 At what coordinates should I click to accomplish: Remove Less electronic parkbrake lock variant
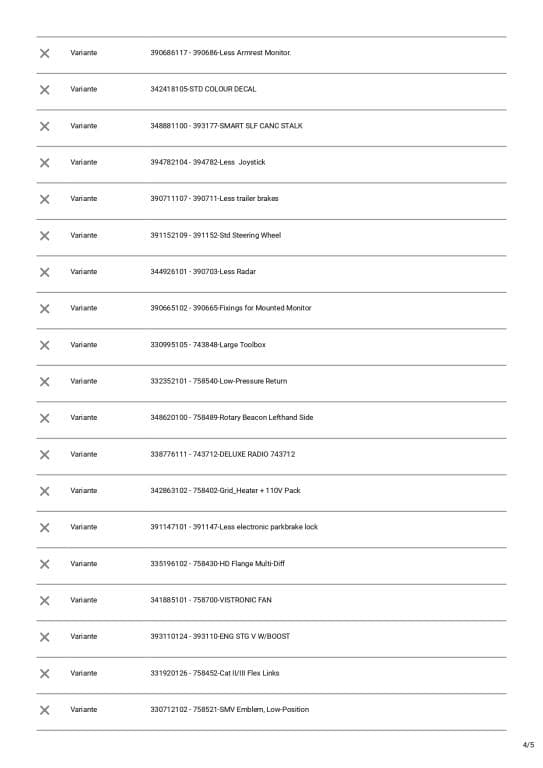coord(45,528)
